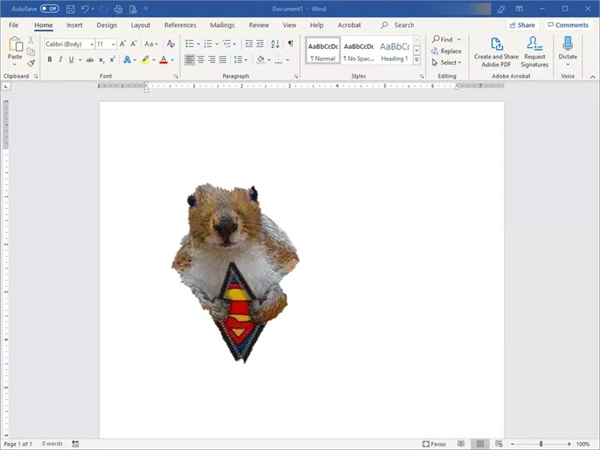Toggle Underline formatting

(71, 60)
